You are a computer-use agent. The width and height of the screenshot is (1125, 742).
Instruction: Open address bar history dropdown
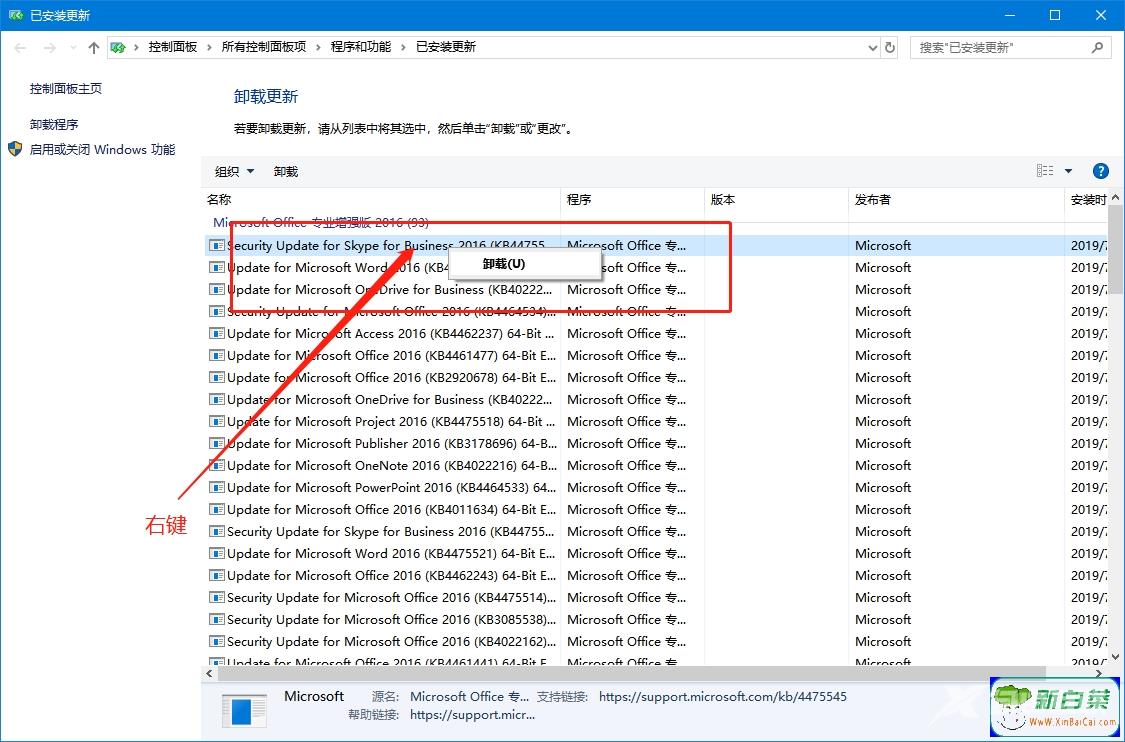click(872, 47)
